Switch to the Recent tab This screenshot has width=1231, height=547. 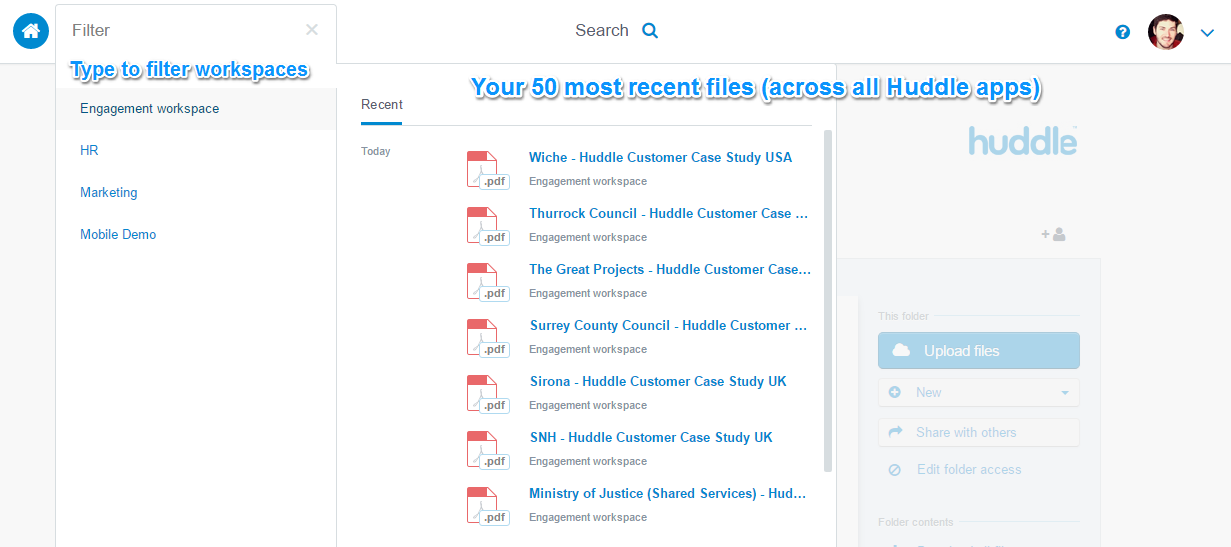[382, 105]
